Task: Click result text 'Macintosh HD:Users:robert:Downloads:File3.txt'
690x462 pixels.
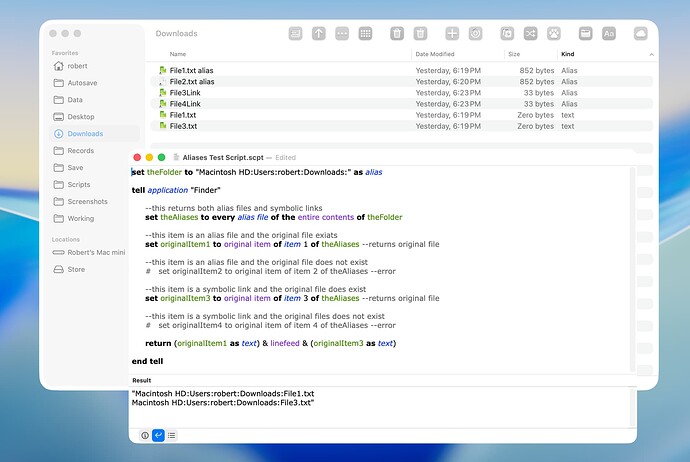Action: click(223, 403)
